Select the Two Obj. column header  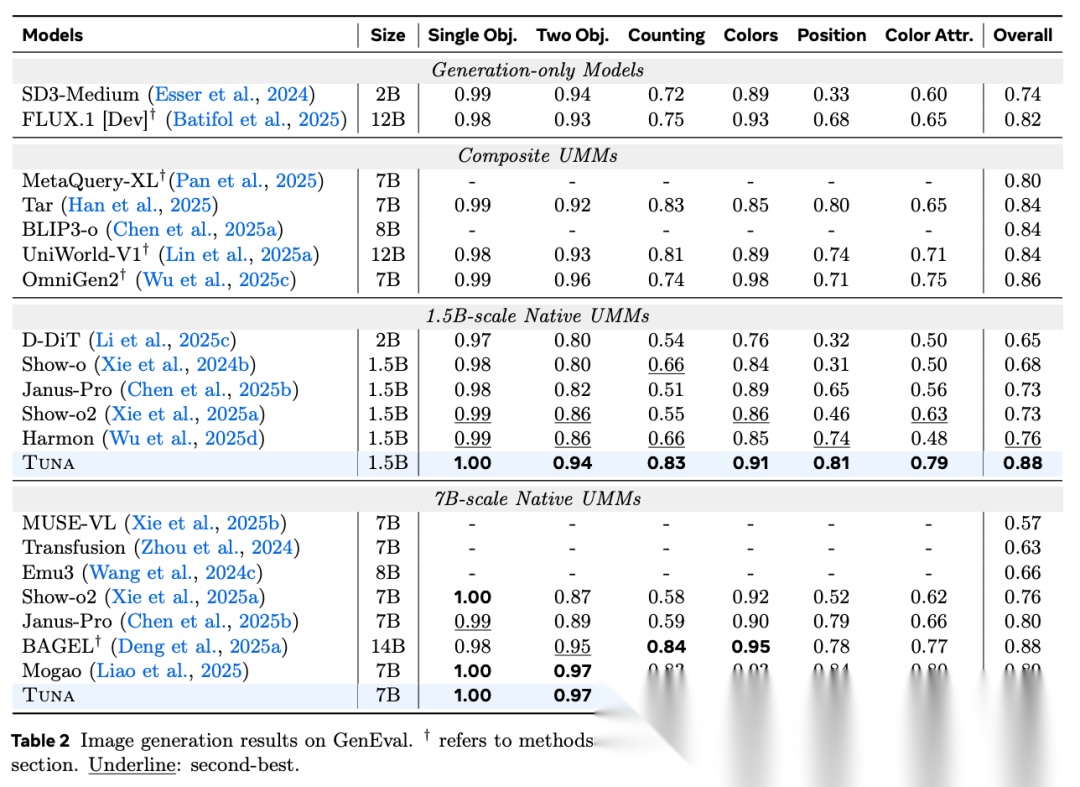pyautogui.click(x=572, y=36)
